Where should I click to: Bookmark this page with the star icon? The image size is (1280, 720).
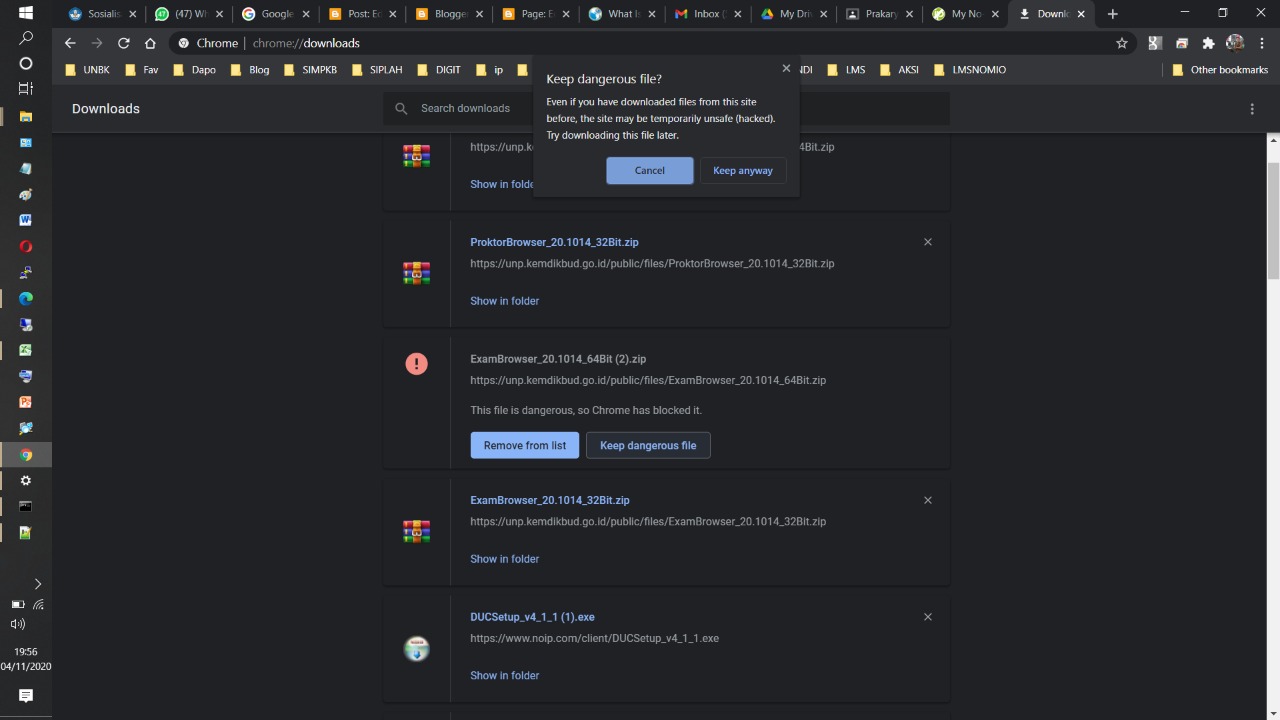tap(1122, 43)
